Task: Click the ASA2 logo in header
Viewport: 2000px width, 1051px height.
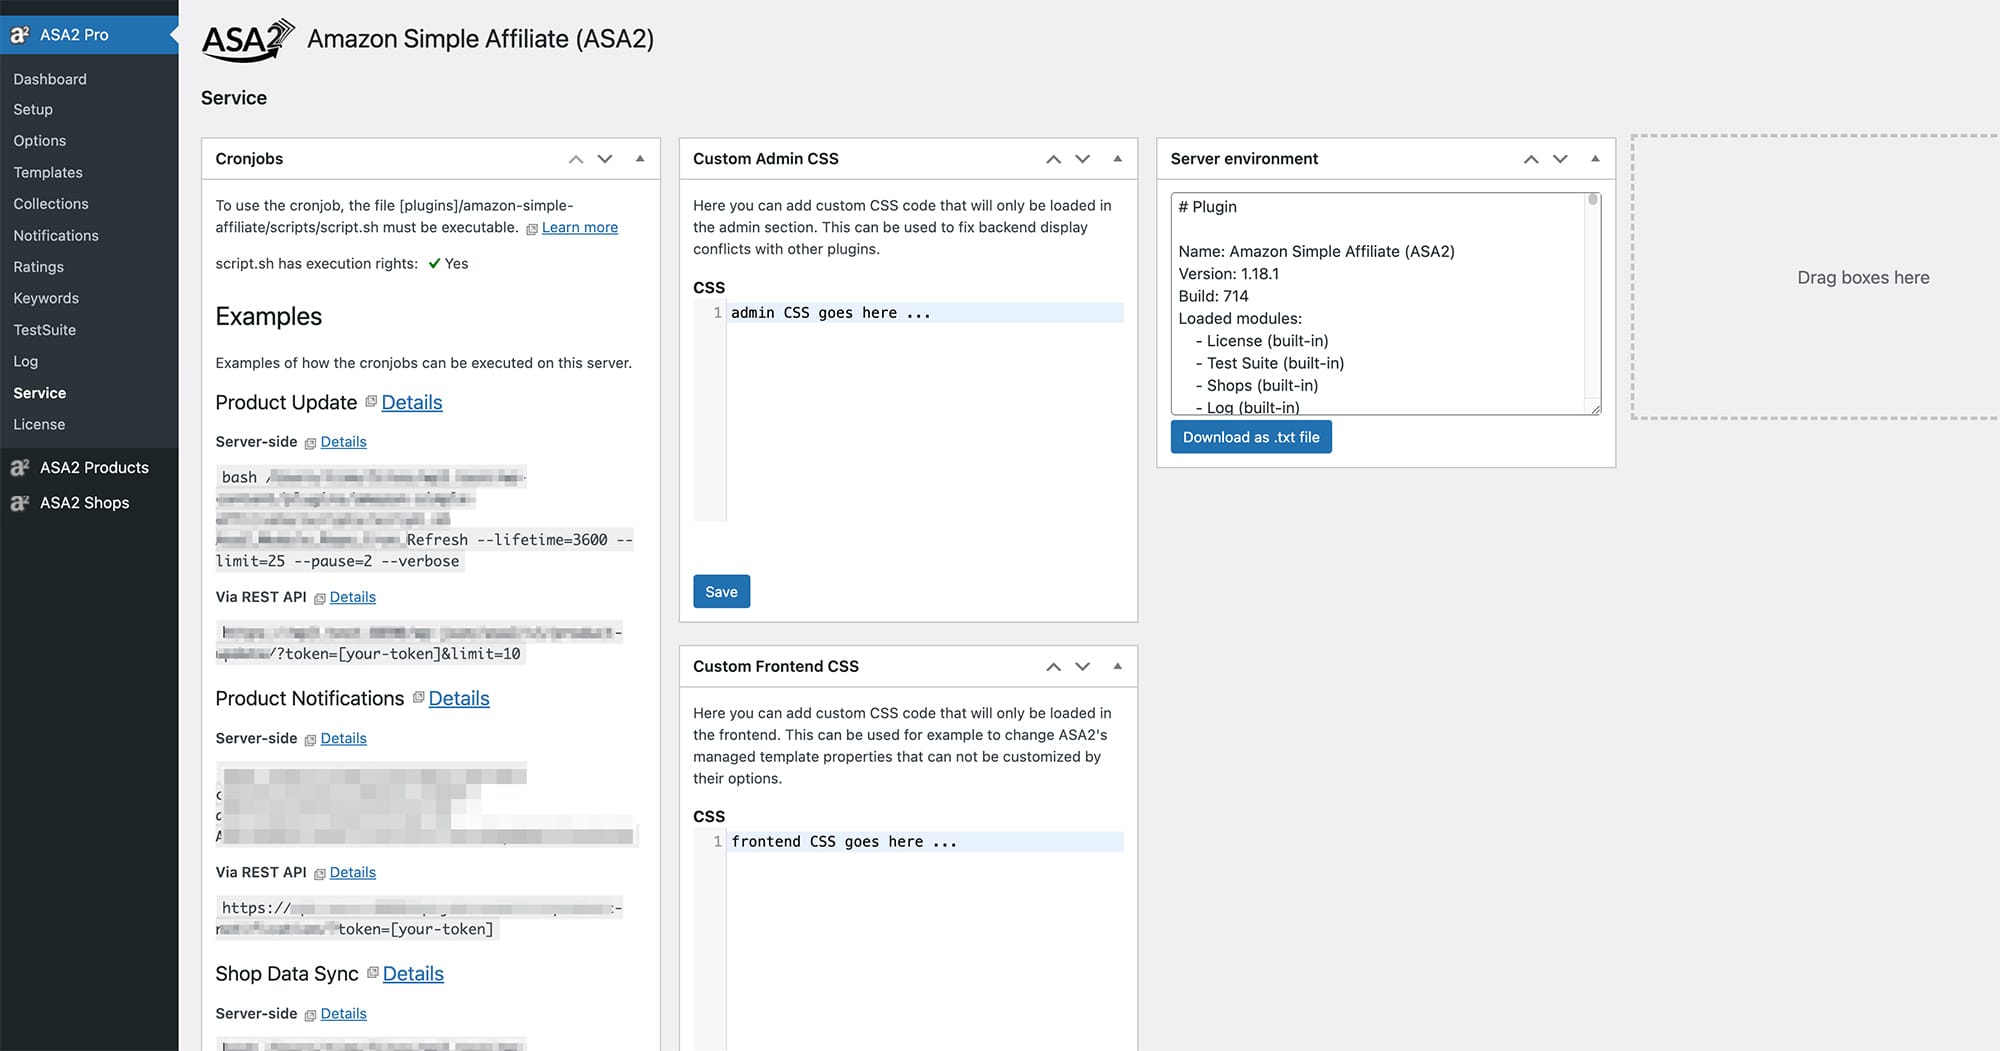Action: pos(248,40)
